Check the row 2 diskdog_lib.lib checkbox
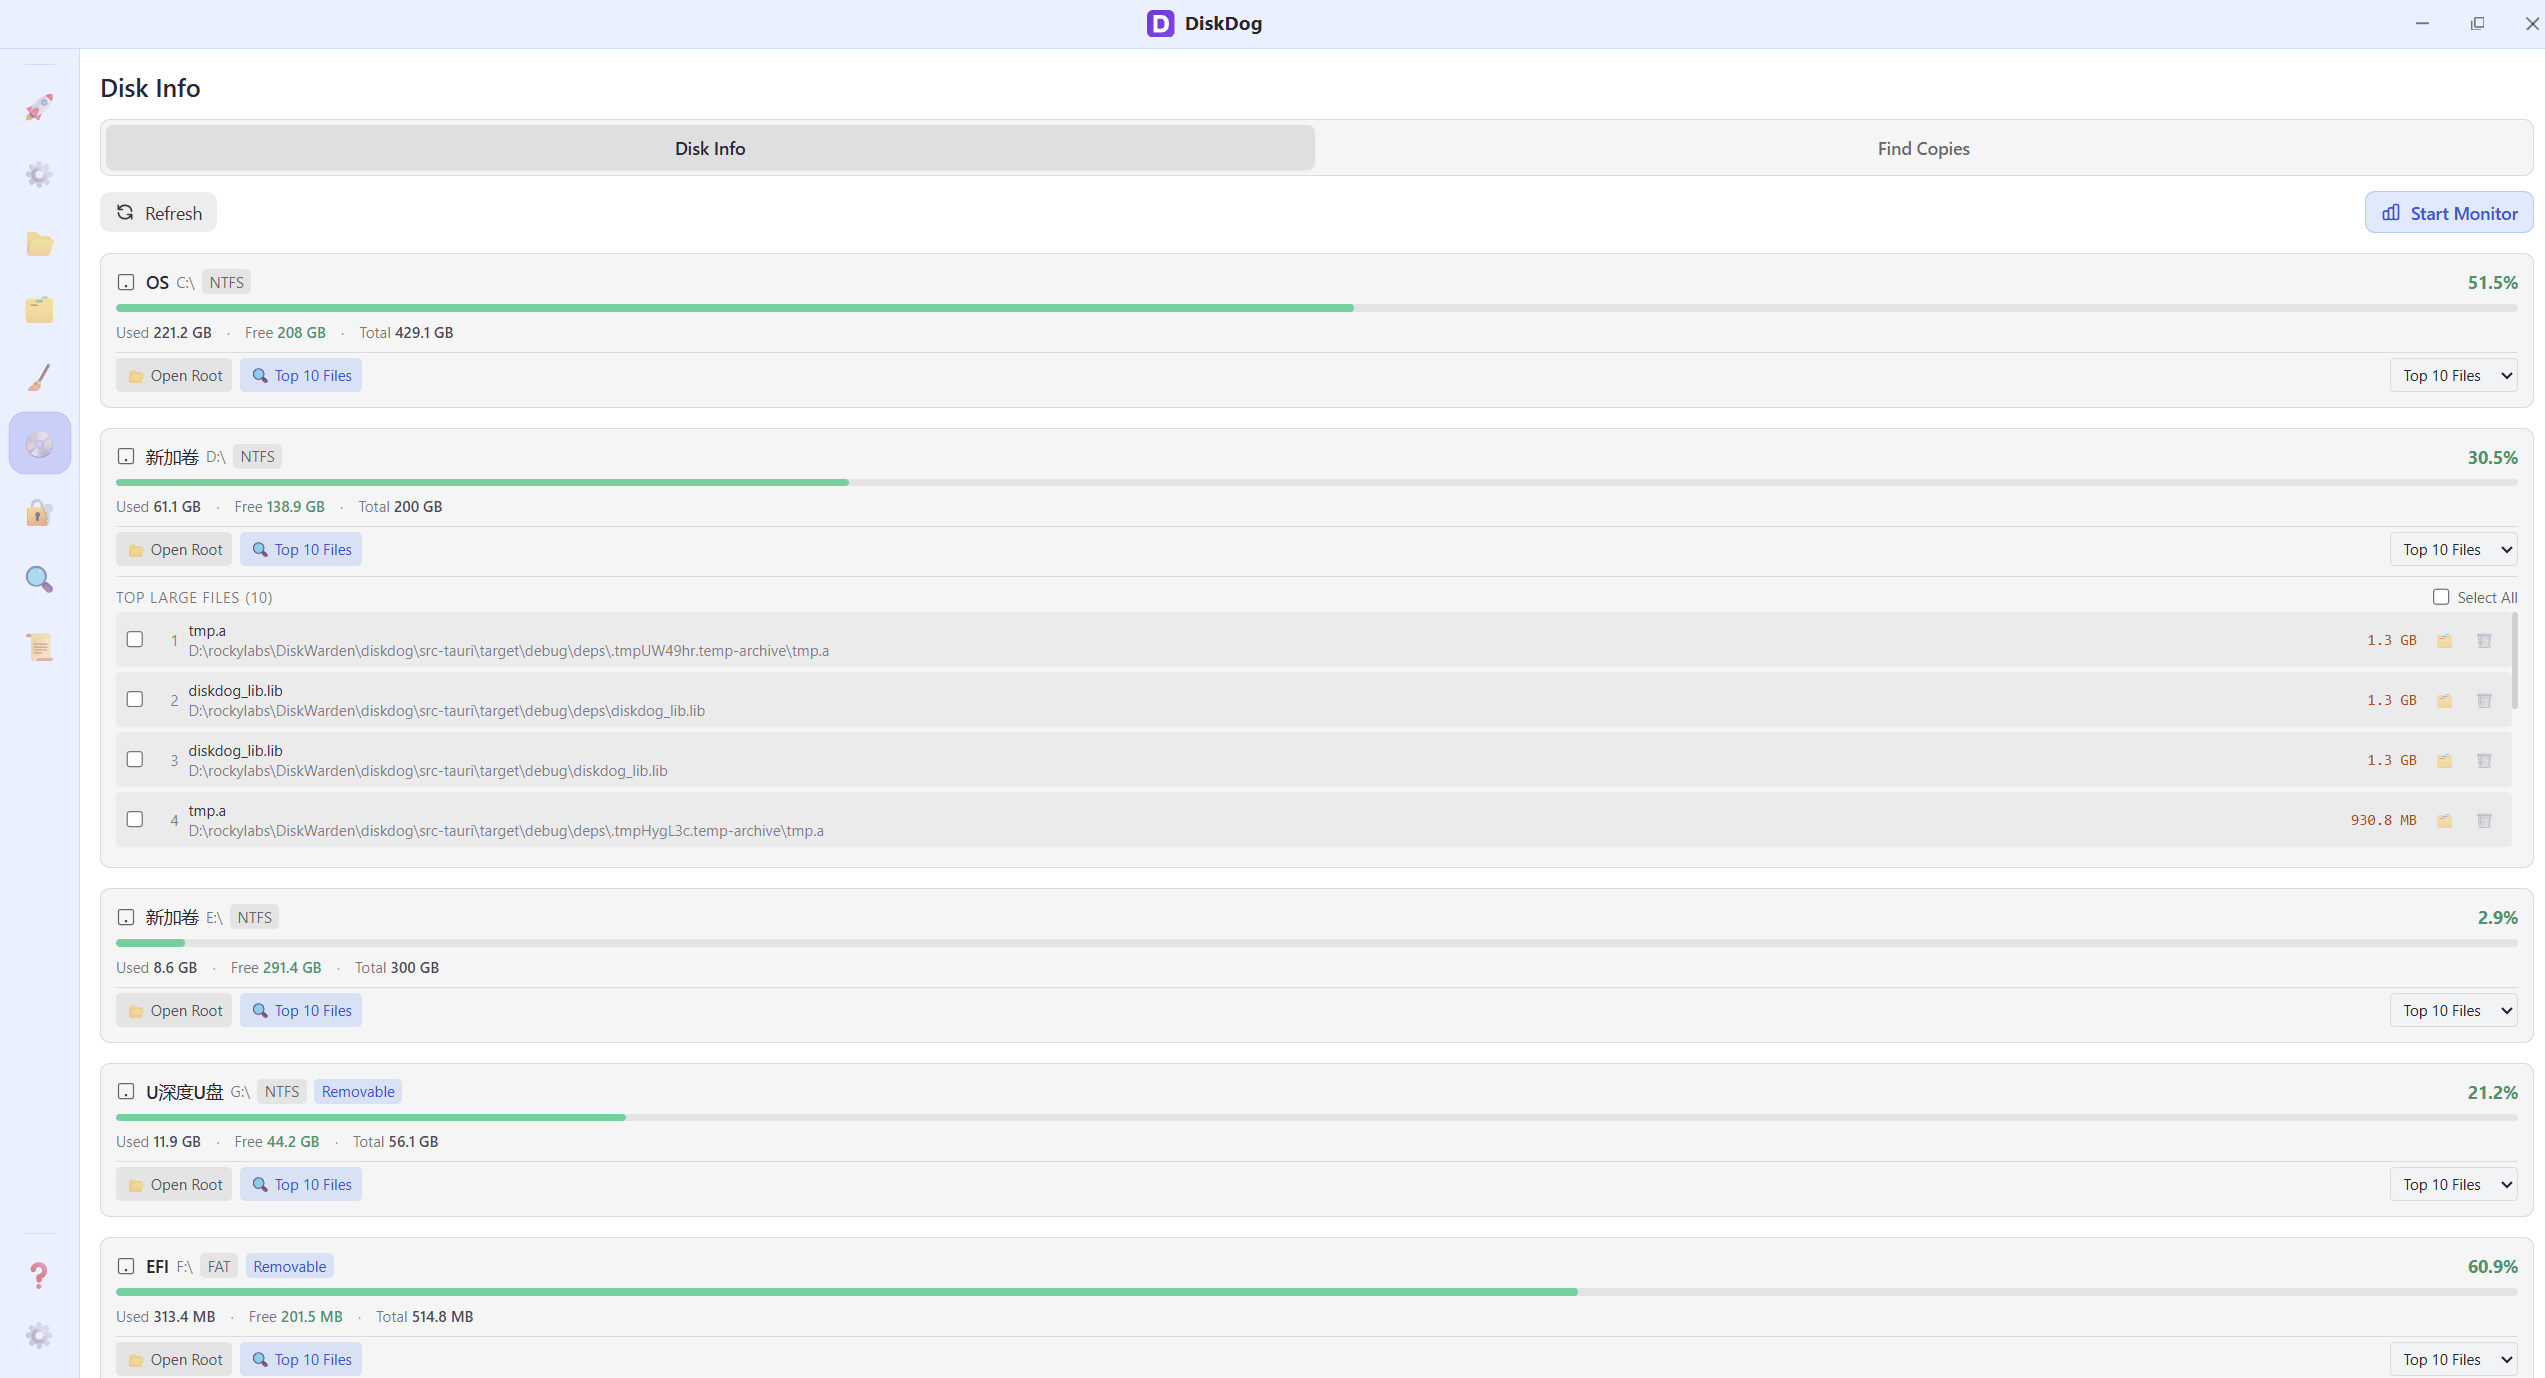This screenshot has height=1378, width=2545. click(x=135, y=699)
